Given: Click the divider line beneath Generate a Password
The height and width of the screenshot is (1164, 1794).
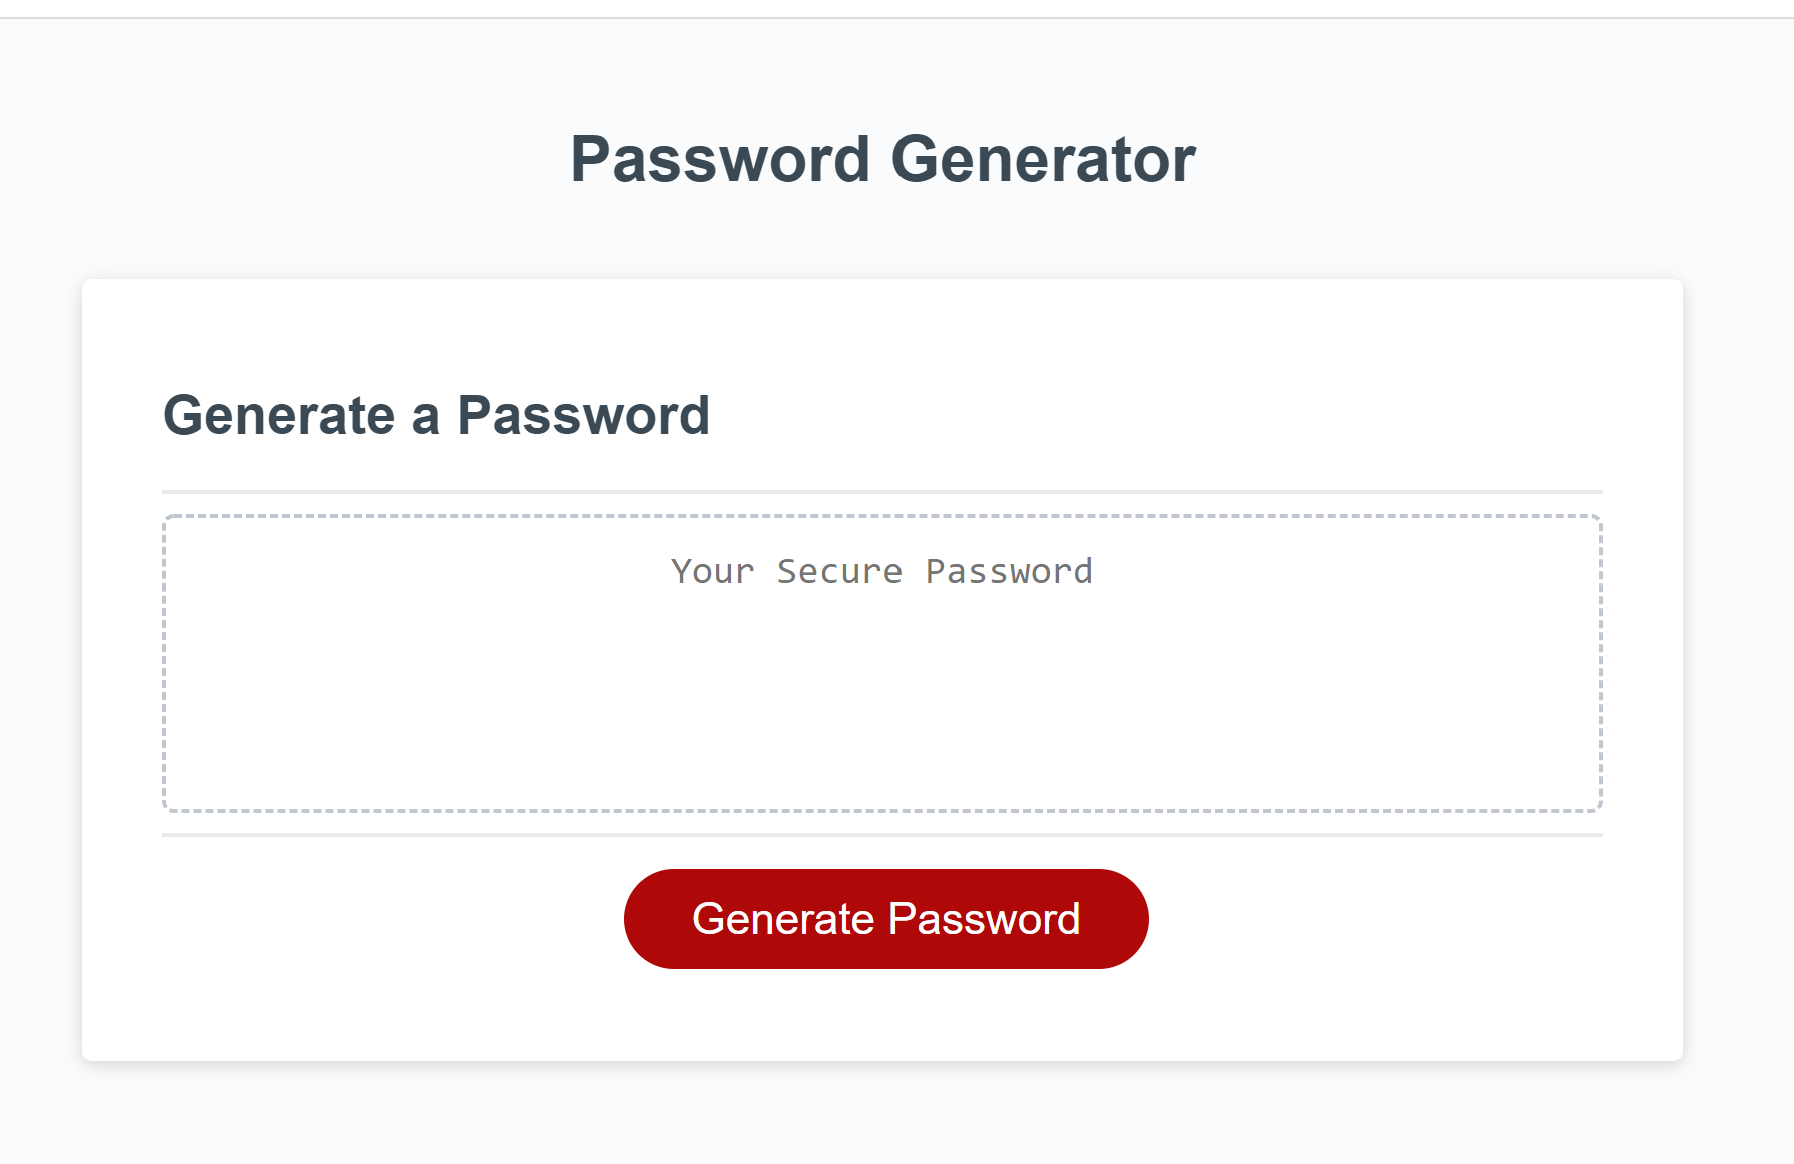Looking at the screenshot, I should (x=882, y=492).
